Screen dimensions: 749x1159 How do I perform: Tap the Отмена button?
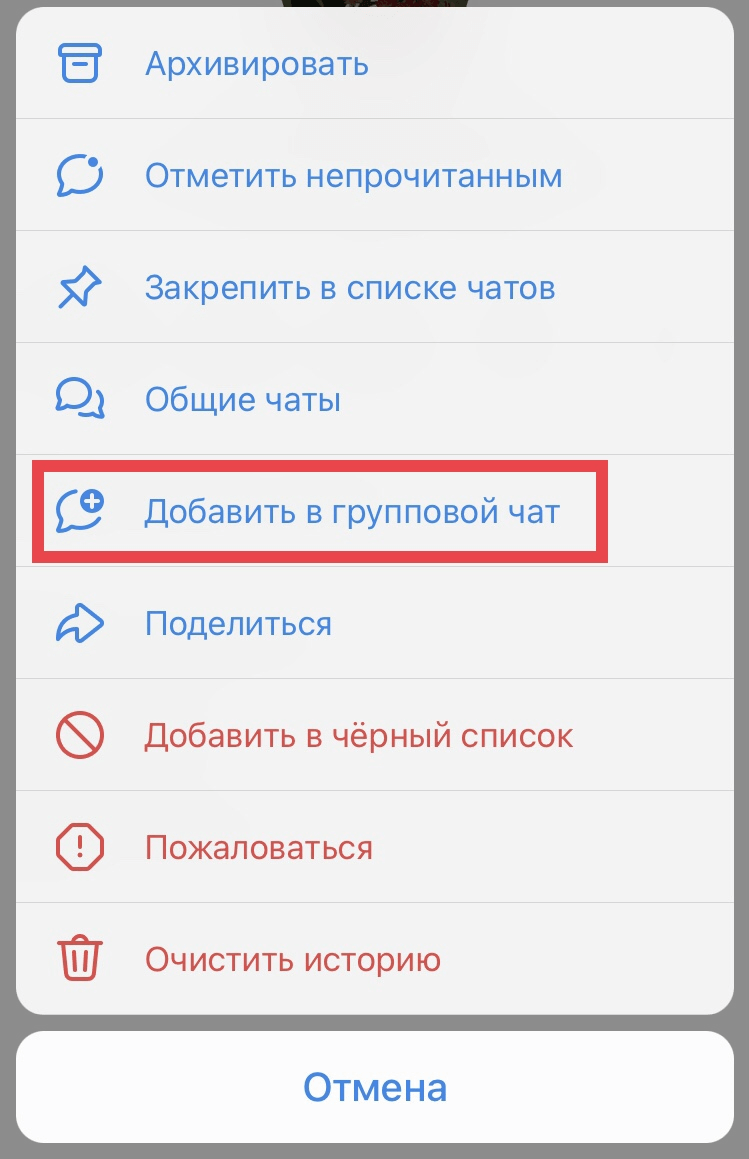[x=374, y=1087]
